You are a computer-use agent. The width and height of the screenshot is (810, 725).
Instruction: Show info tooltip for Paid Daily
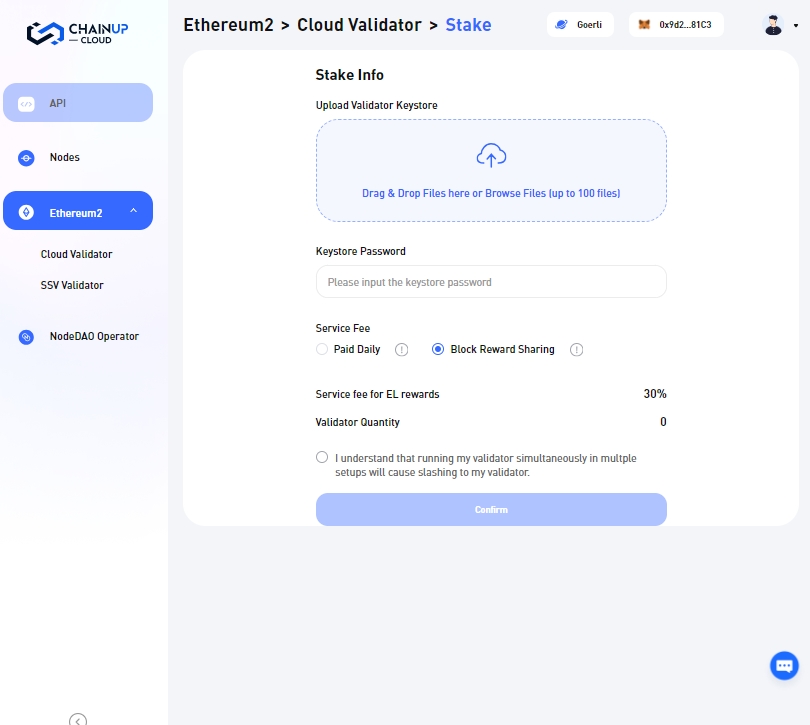[x=402, y=350]
